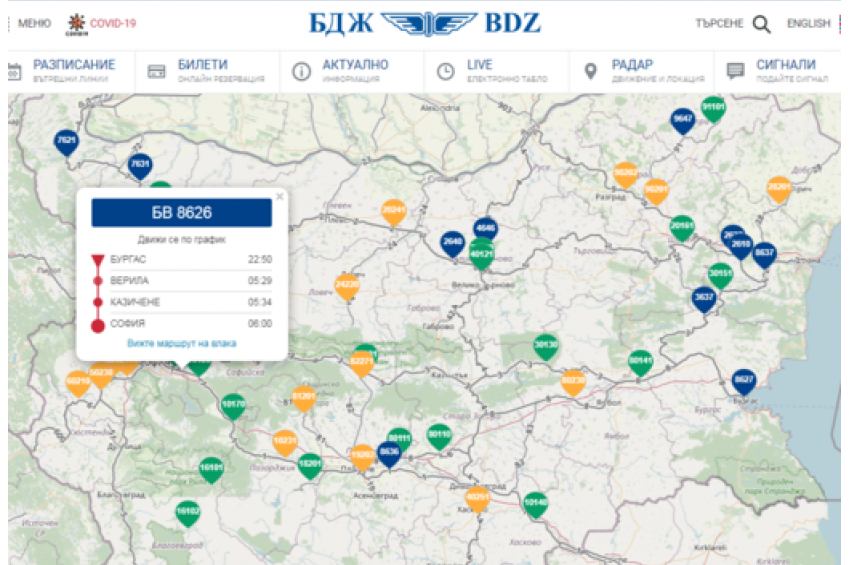Close the БВ 8626 train popup

[x=279, y=197]
